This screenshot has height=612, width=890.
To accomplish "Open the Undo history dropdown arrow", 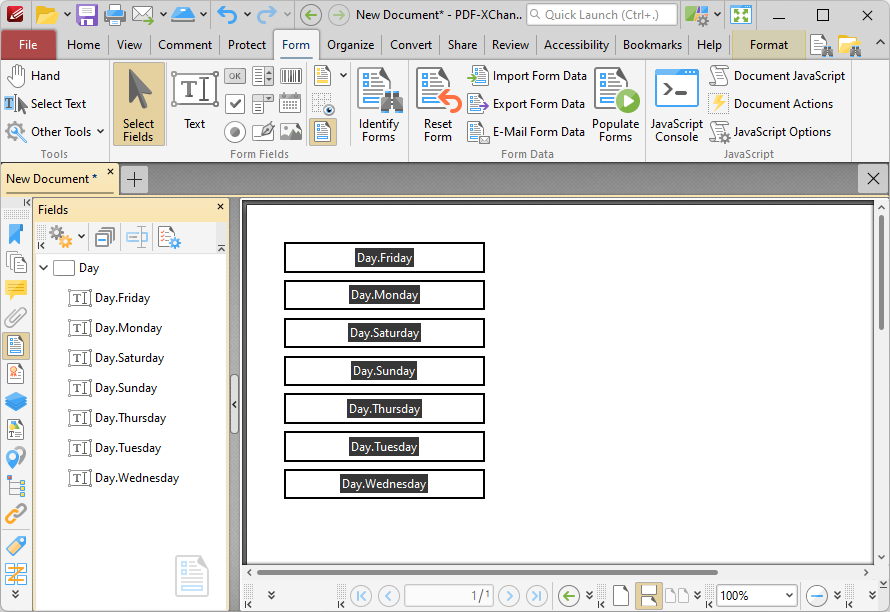I will [x=247, y=15].
